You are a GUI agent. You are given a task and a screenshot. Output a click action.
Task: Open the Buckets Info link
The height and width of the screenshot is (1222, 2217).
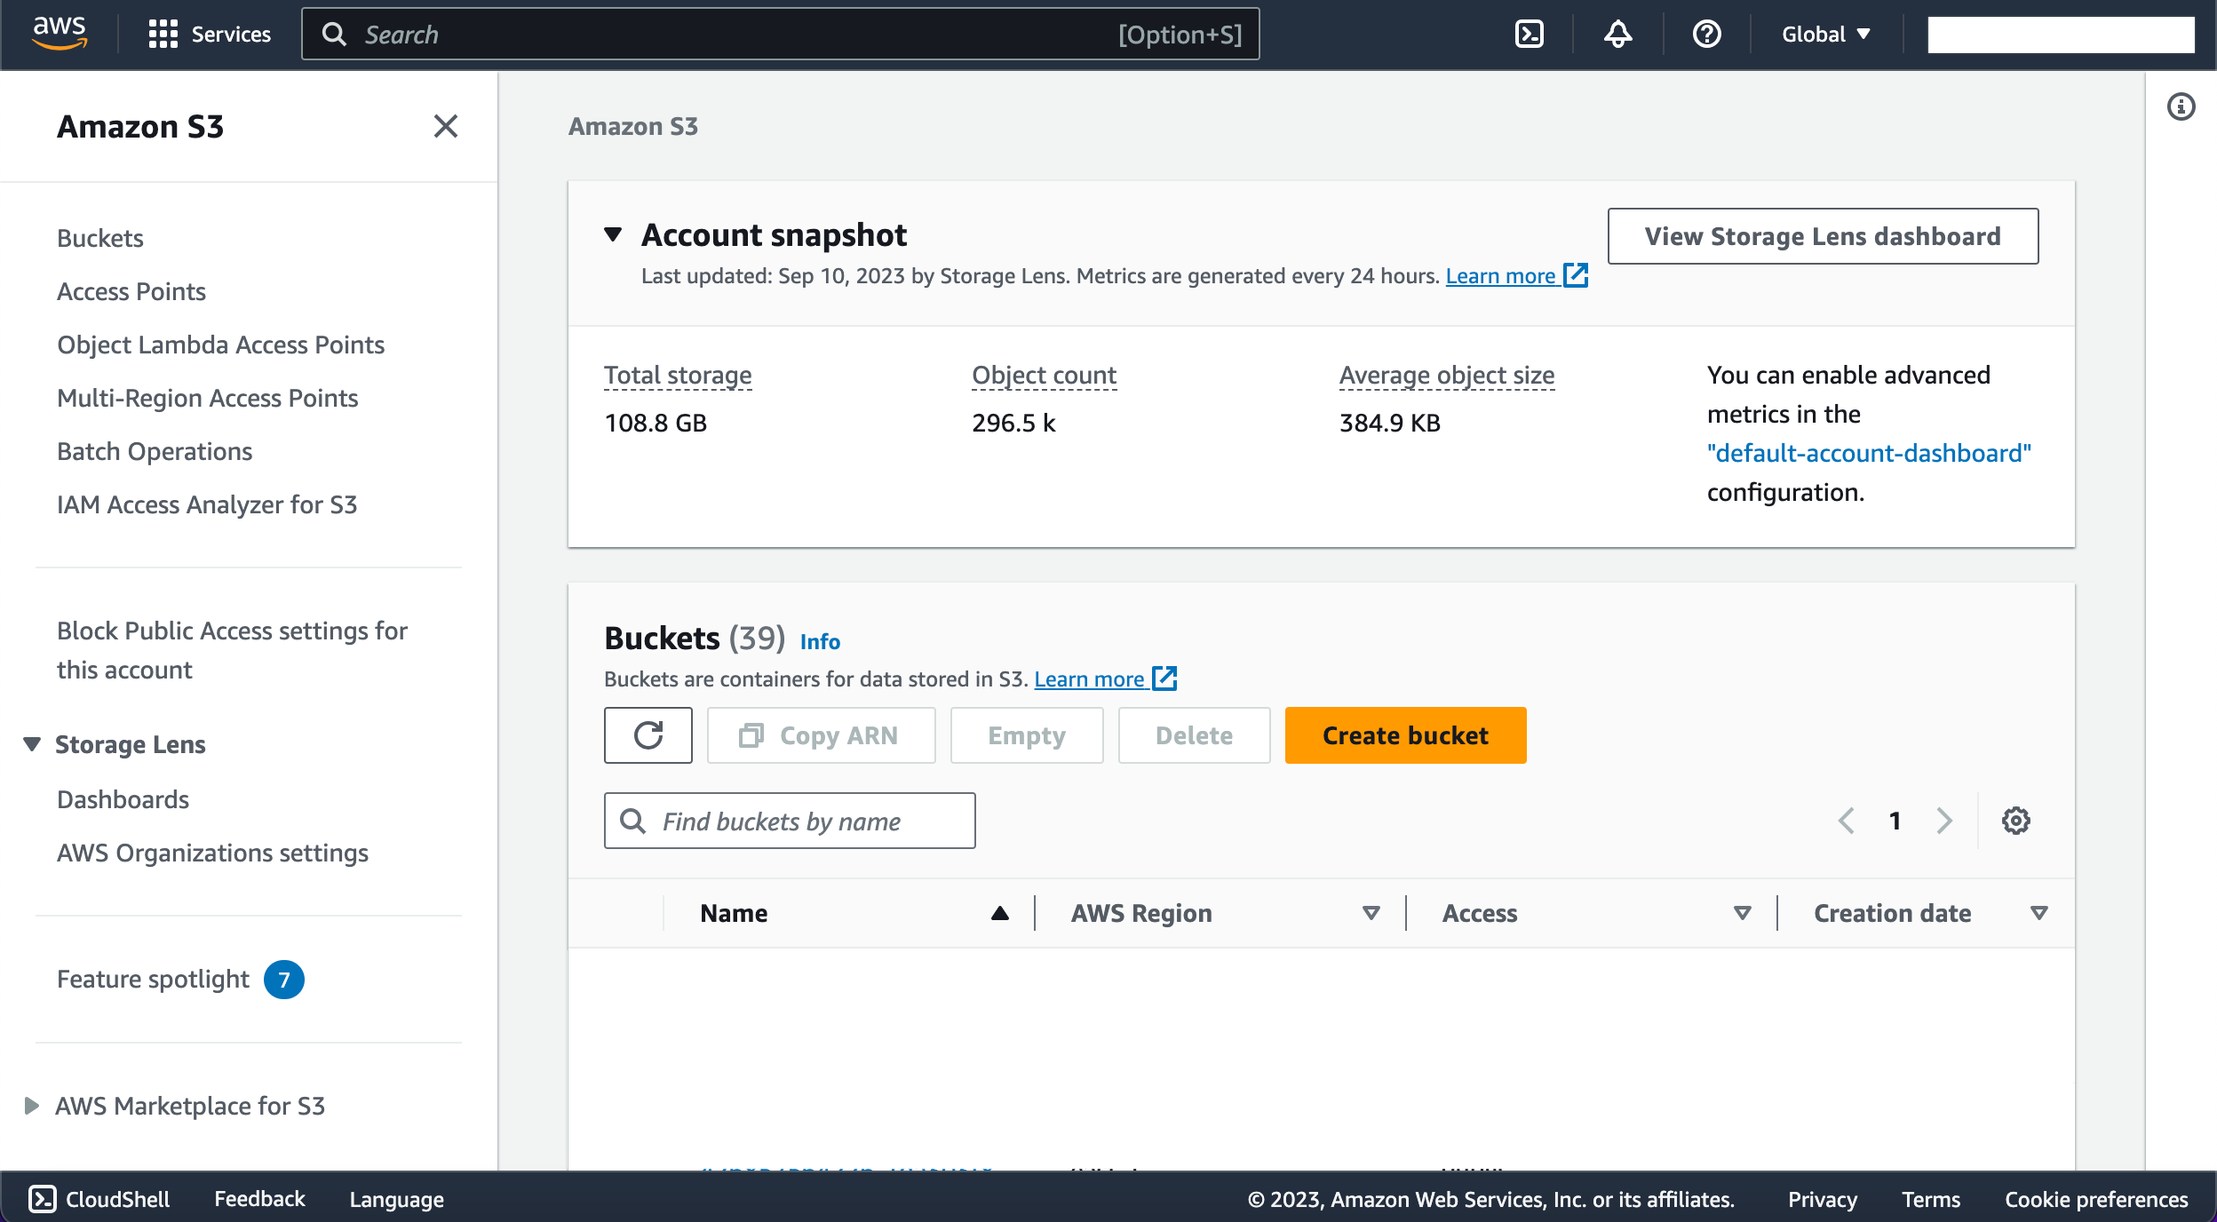820,642
